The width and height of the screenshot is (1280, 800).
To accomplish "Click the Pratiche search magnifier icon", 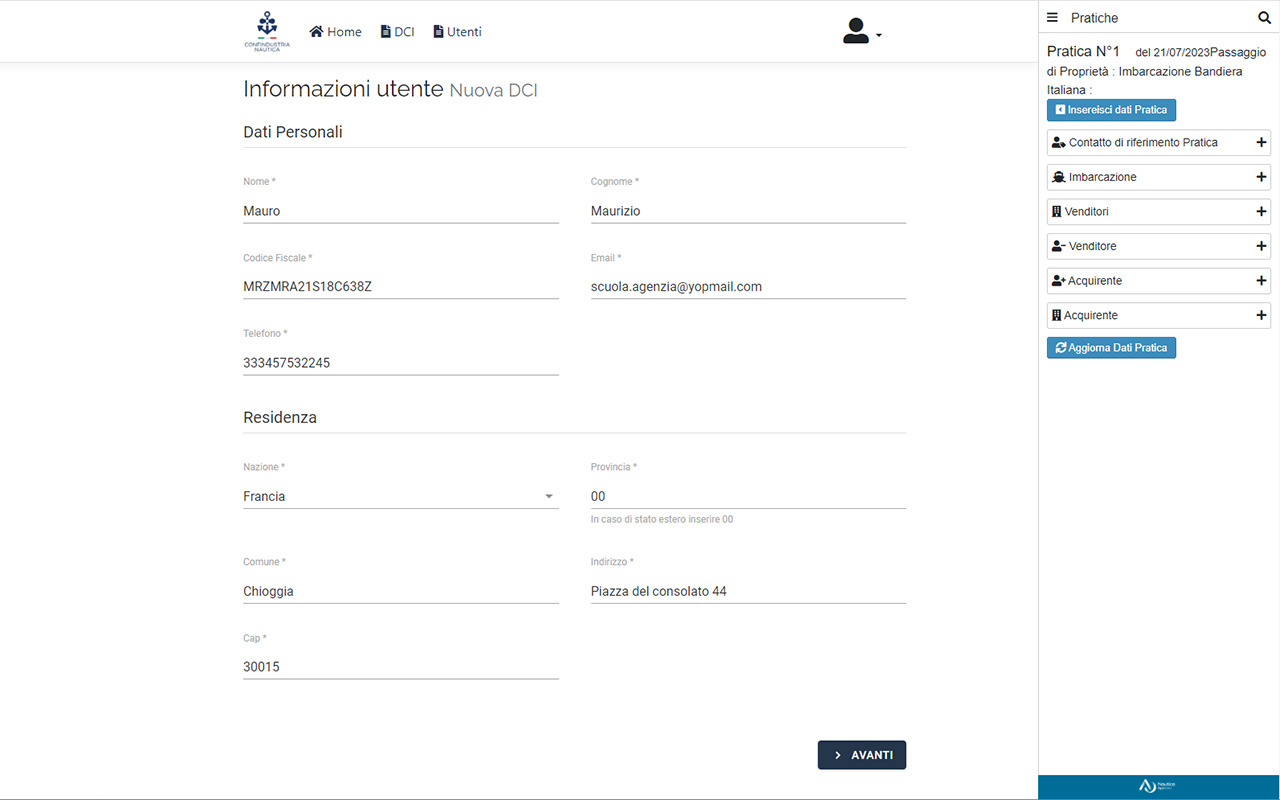I will point(1264,18).
